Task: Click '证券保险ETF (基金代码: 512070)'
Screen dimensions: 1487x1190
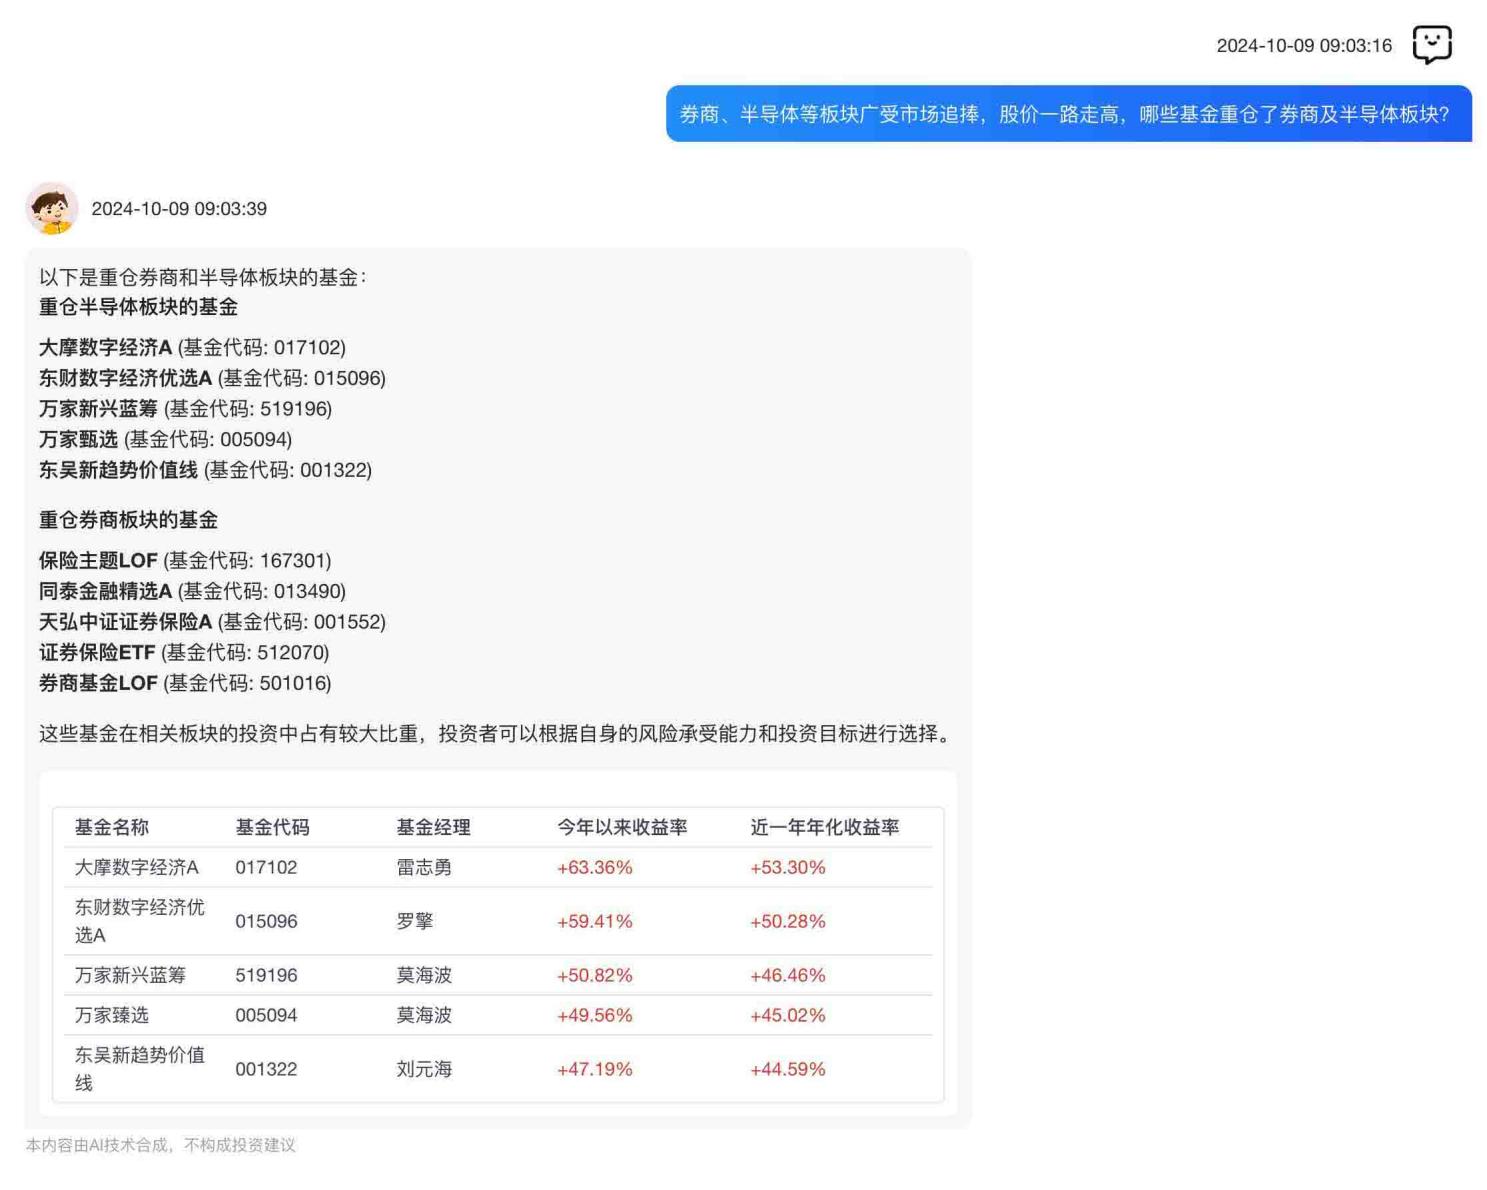Action: pos(184,653)
